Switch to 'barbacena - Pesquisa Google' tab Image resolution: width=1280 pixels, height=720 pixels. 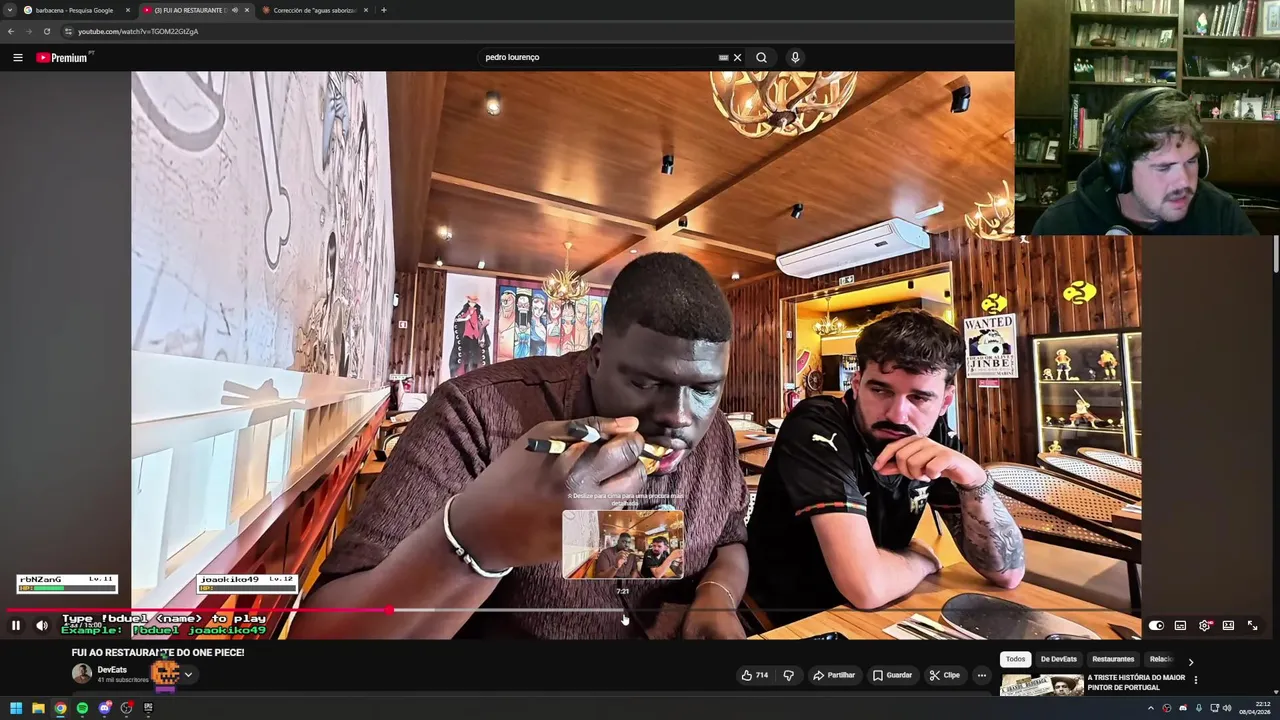[x=76, y=10]
